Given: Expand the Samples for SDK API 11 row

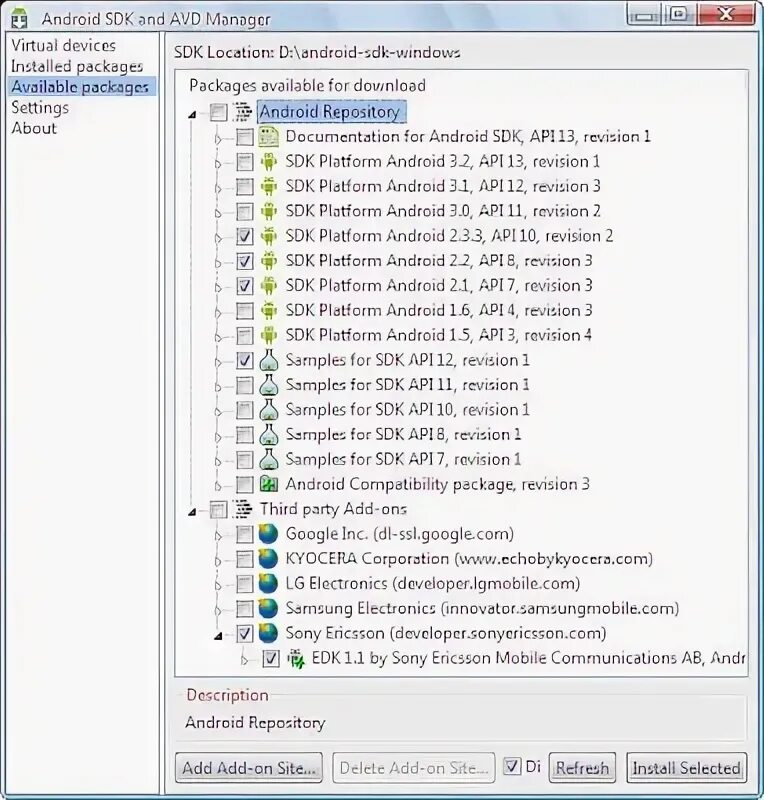Looking at the screenshot, I should [218, 387].
